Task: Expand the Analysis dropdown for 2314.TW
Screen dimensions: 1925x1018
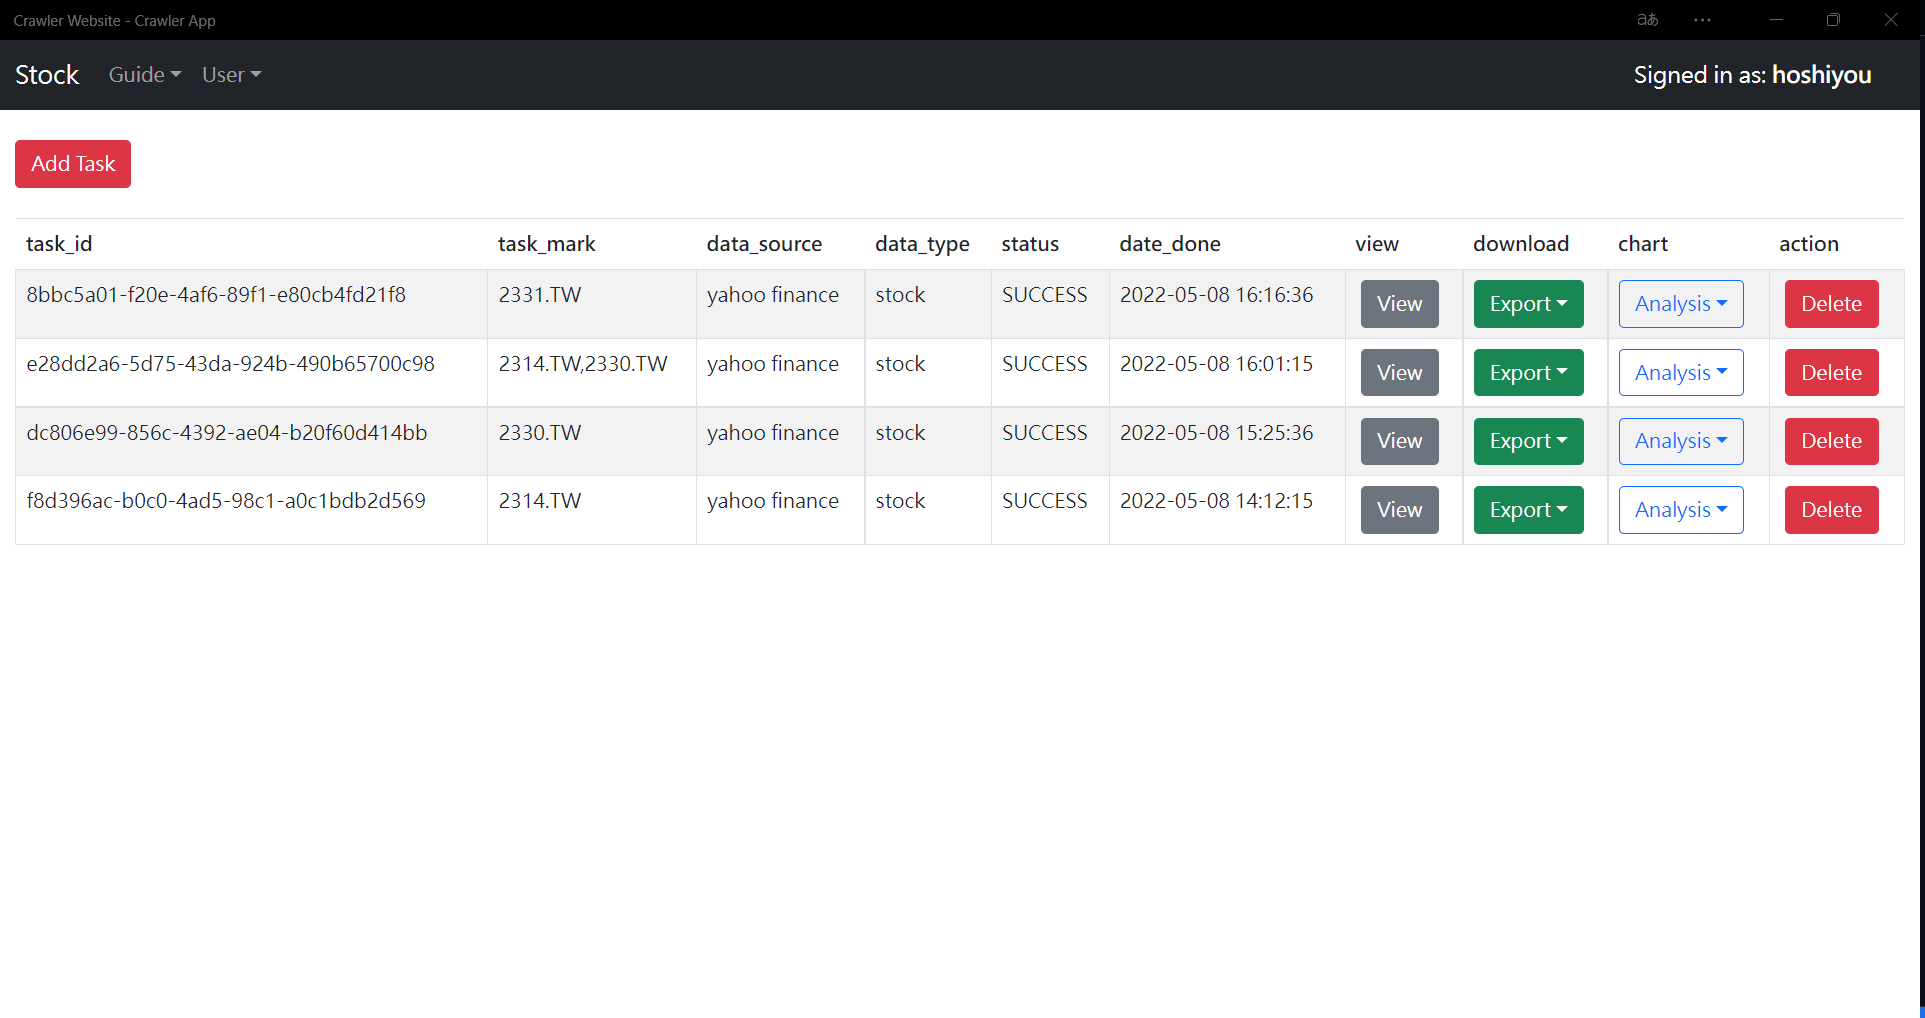Action: [x=1680, y=509]
